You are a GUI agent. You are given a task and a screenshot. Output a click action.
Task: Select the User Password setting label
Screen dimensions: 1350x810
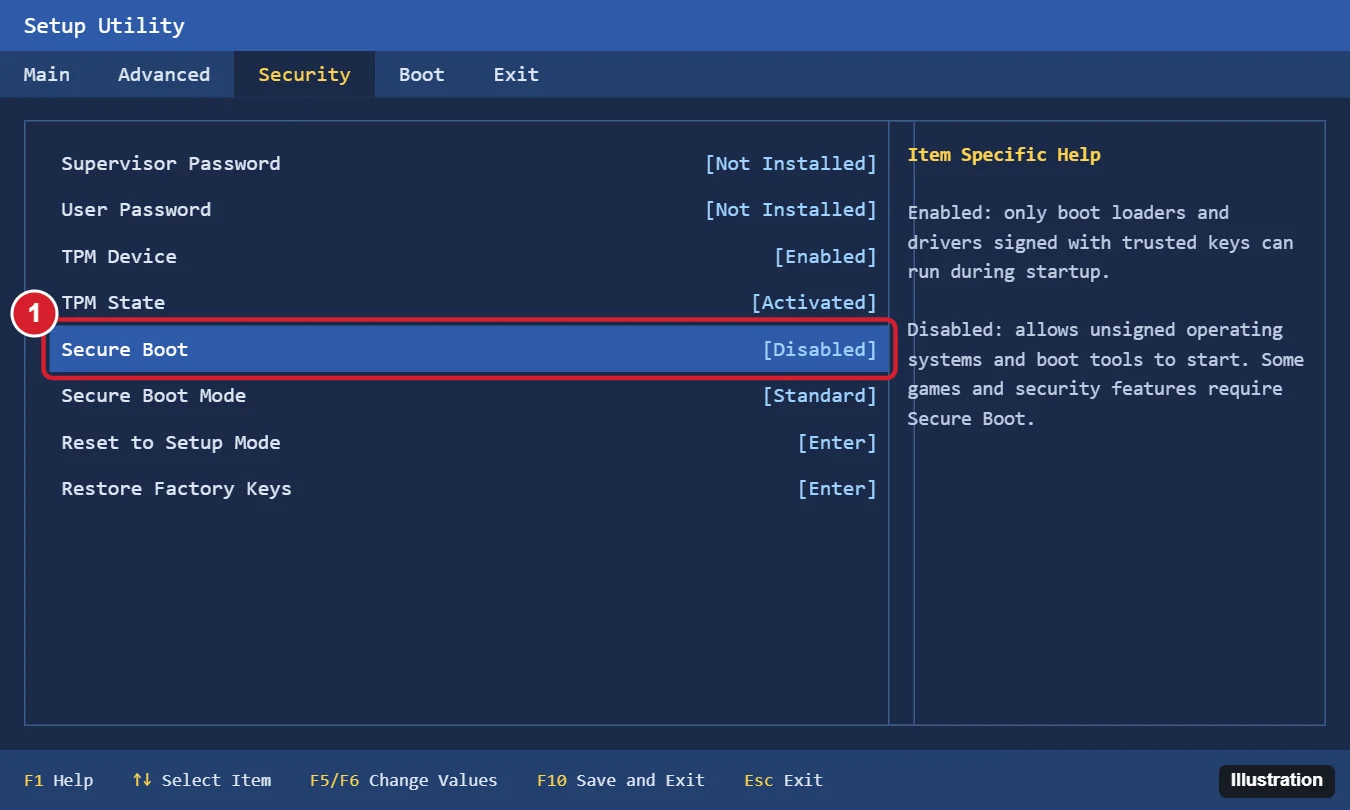(x=136, y=210)
